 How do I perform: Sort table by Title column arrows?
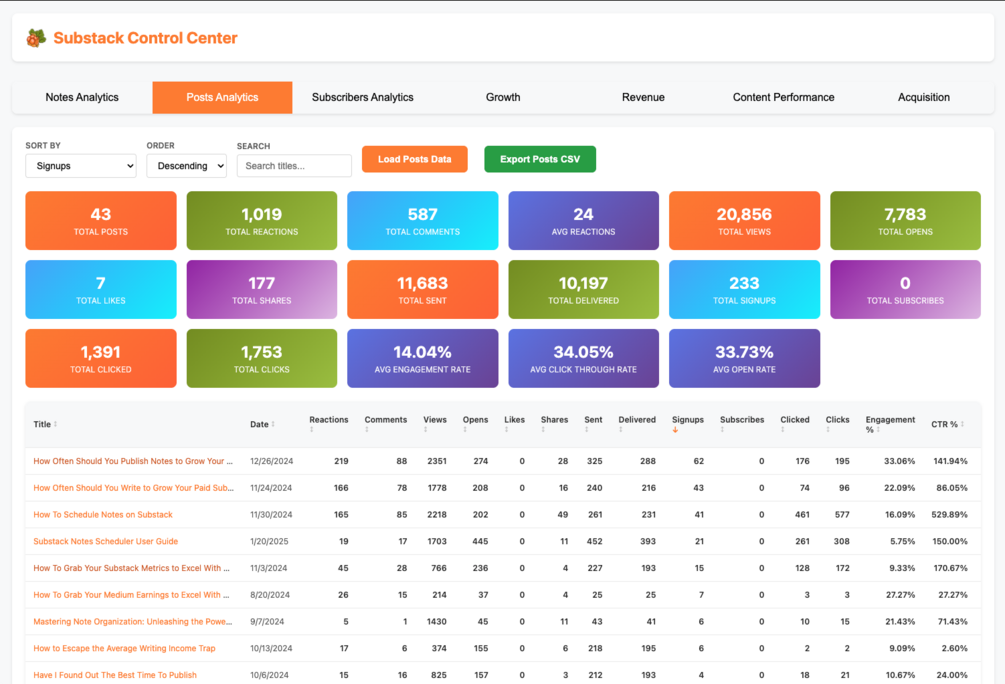click(x=55, y=424)
